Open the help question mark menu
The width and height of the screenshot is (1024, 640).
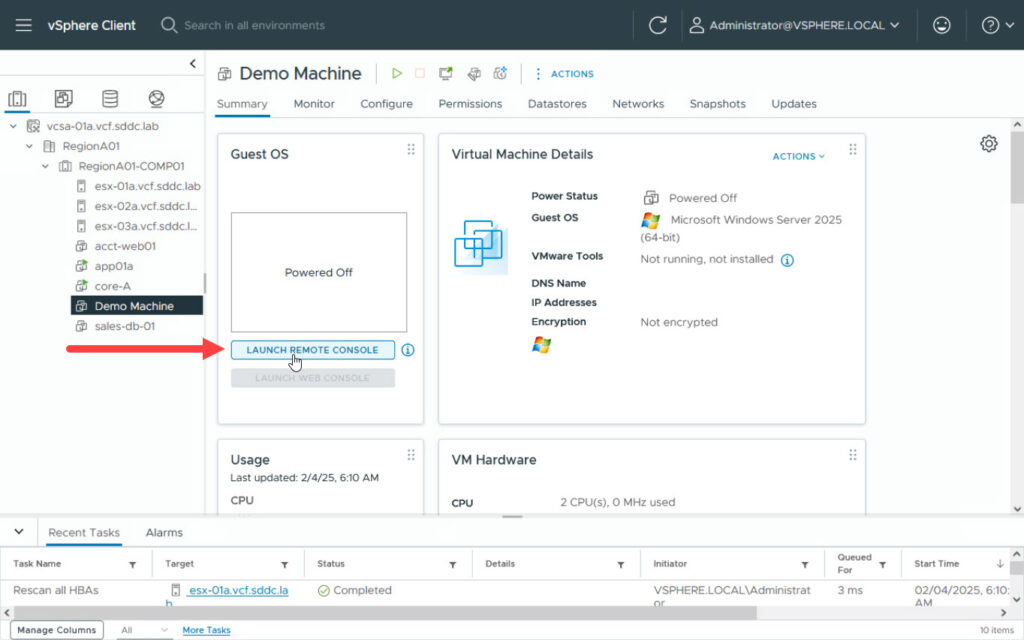[997, 25]
